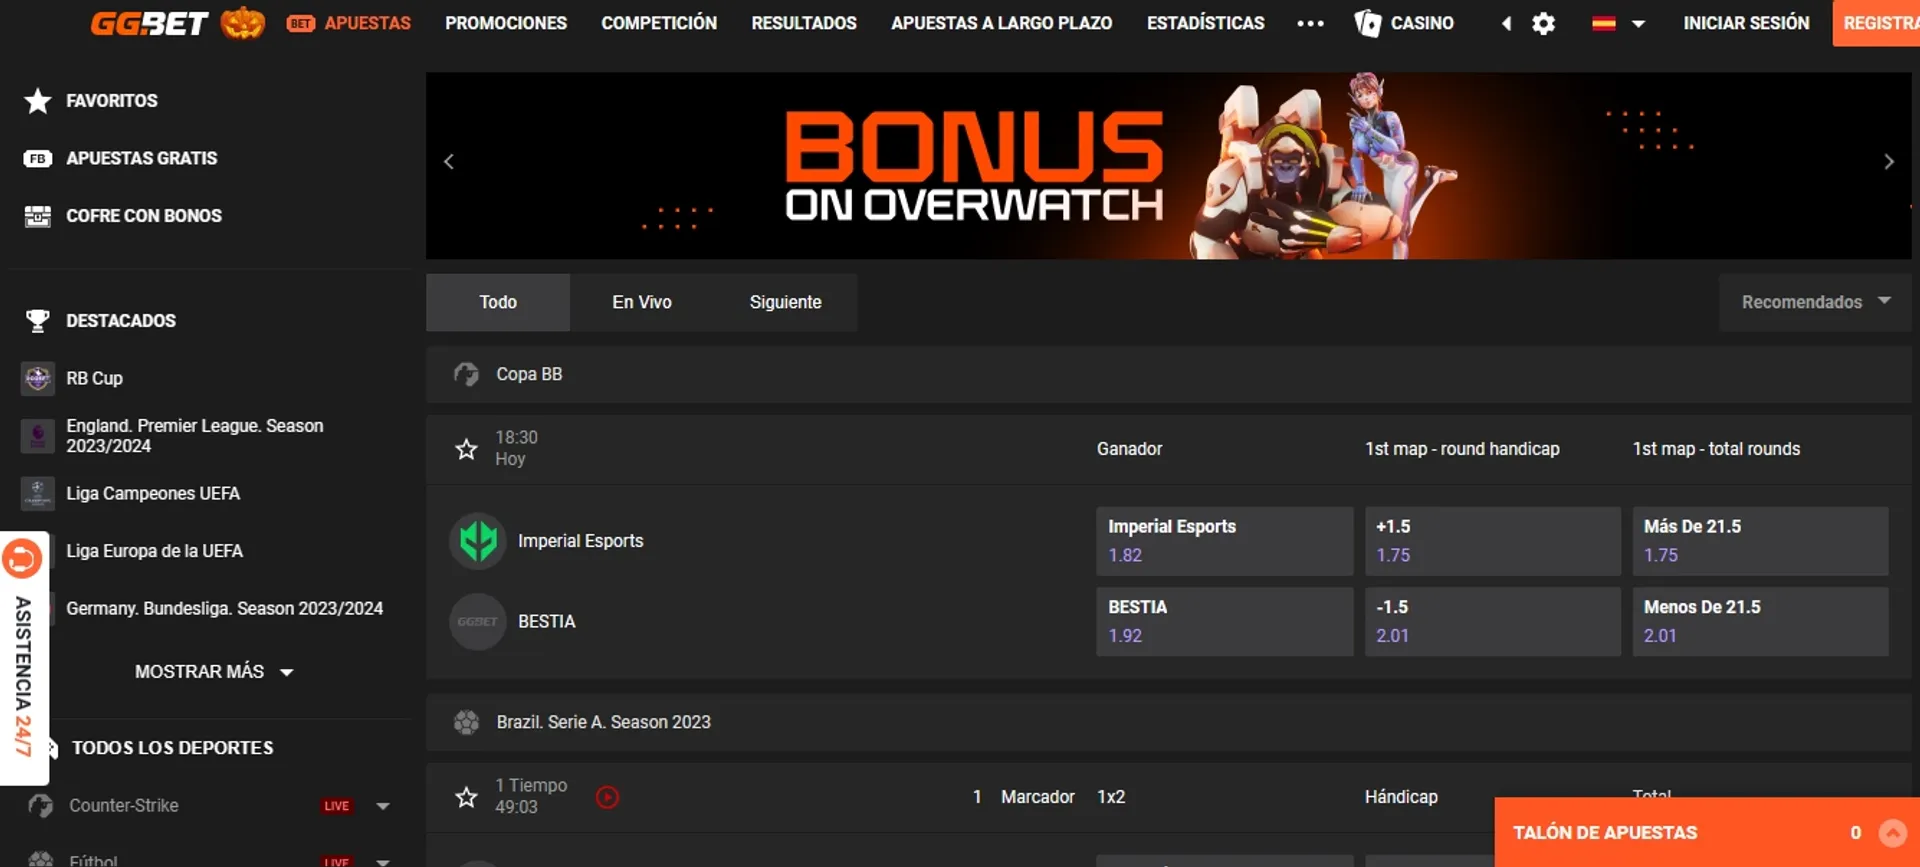Open the Competición menu
The image size is (1920, 867).
[659, 23]
